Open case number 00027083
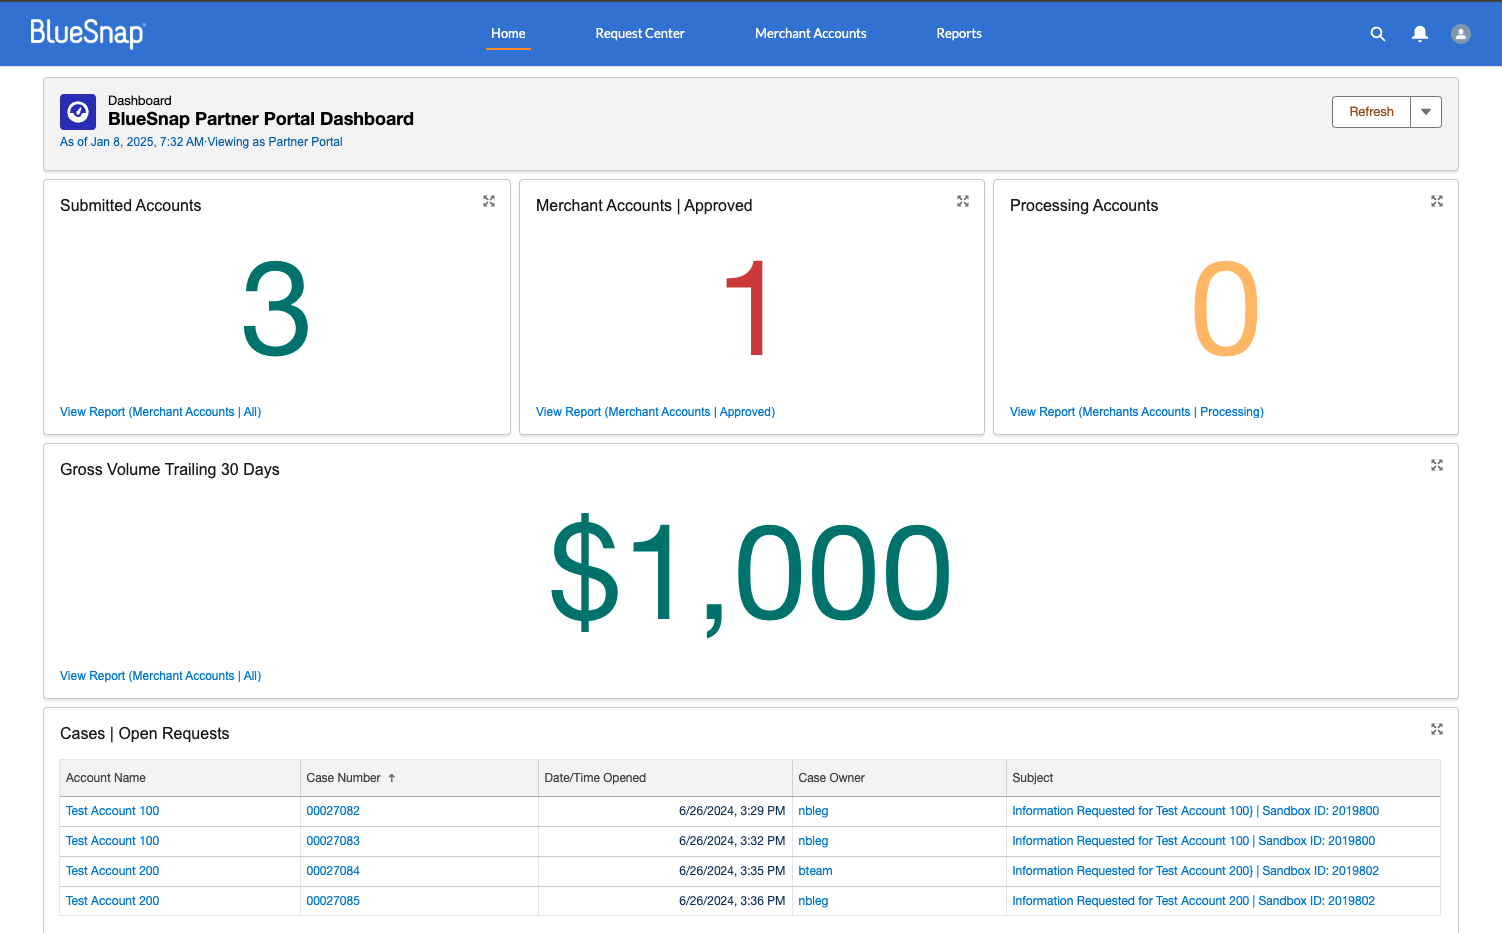This screenshot has height=933, width=1502. click(x=333, y=841)
